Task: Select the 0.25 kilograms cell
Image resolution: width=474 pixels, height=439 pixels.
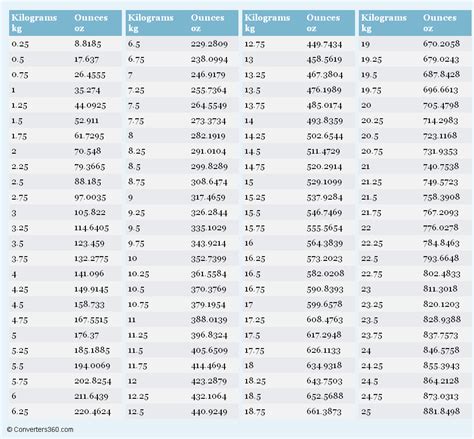Action: [20, 44]
